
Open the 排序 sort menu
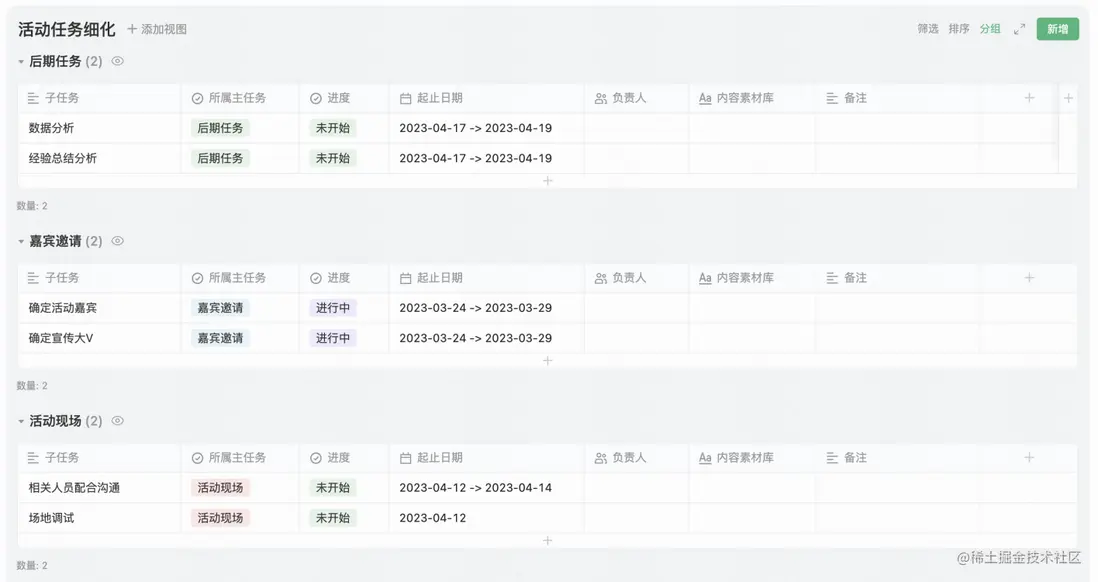pyautogui.click(x=959, y=29)
